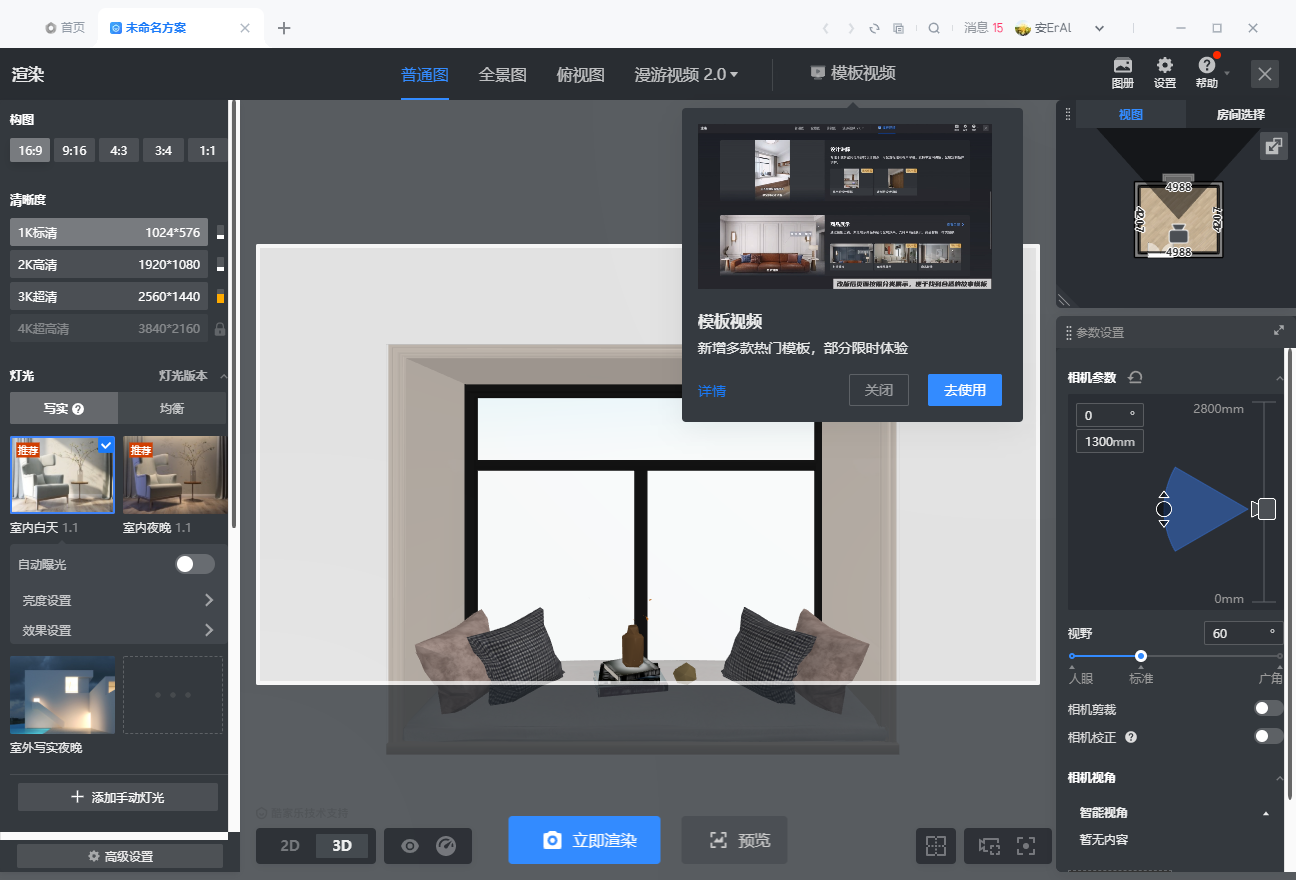Screen dimensions: 1296x880
Task: Switch viewport to 3D mode
Action: coord(342,846)
